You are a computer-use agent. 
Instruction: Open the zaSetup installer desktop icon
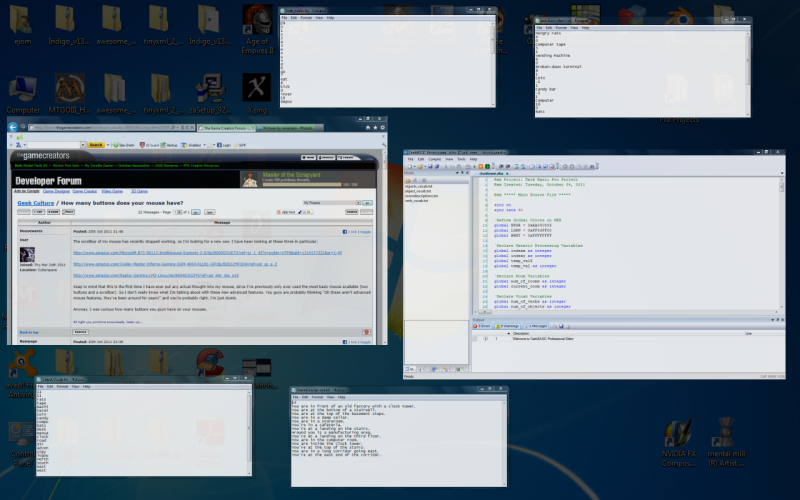click(x=211, y=94)
